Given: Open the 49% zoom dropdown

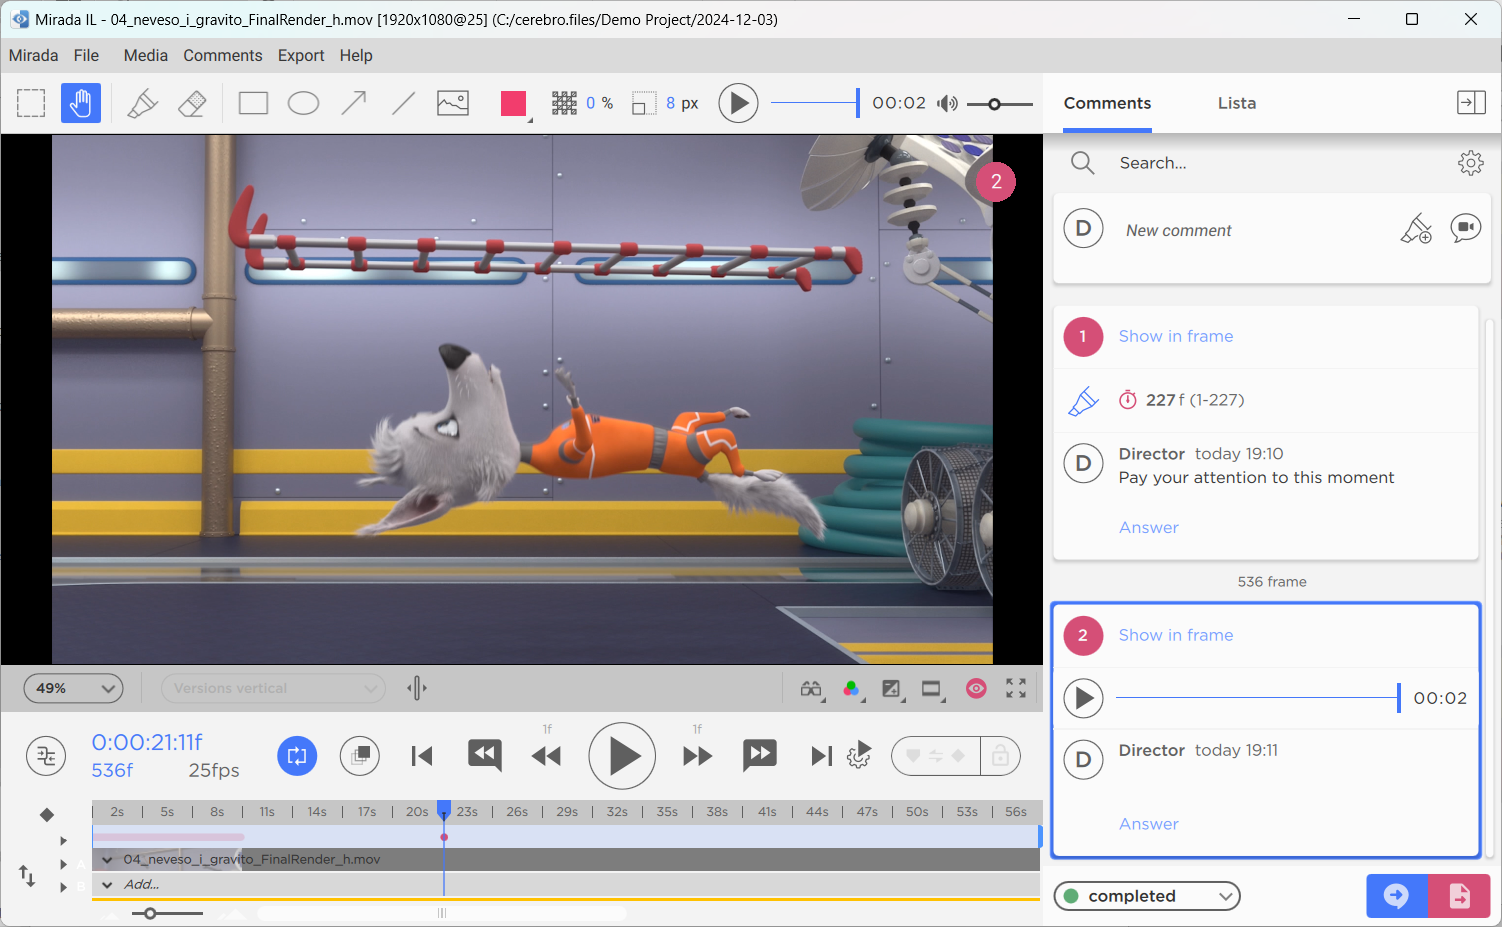Looking at the screenshot, I should coord(73,688).
